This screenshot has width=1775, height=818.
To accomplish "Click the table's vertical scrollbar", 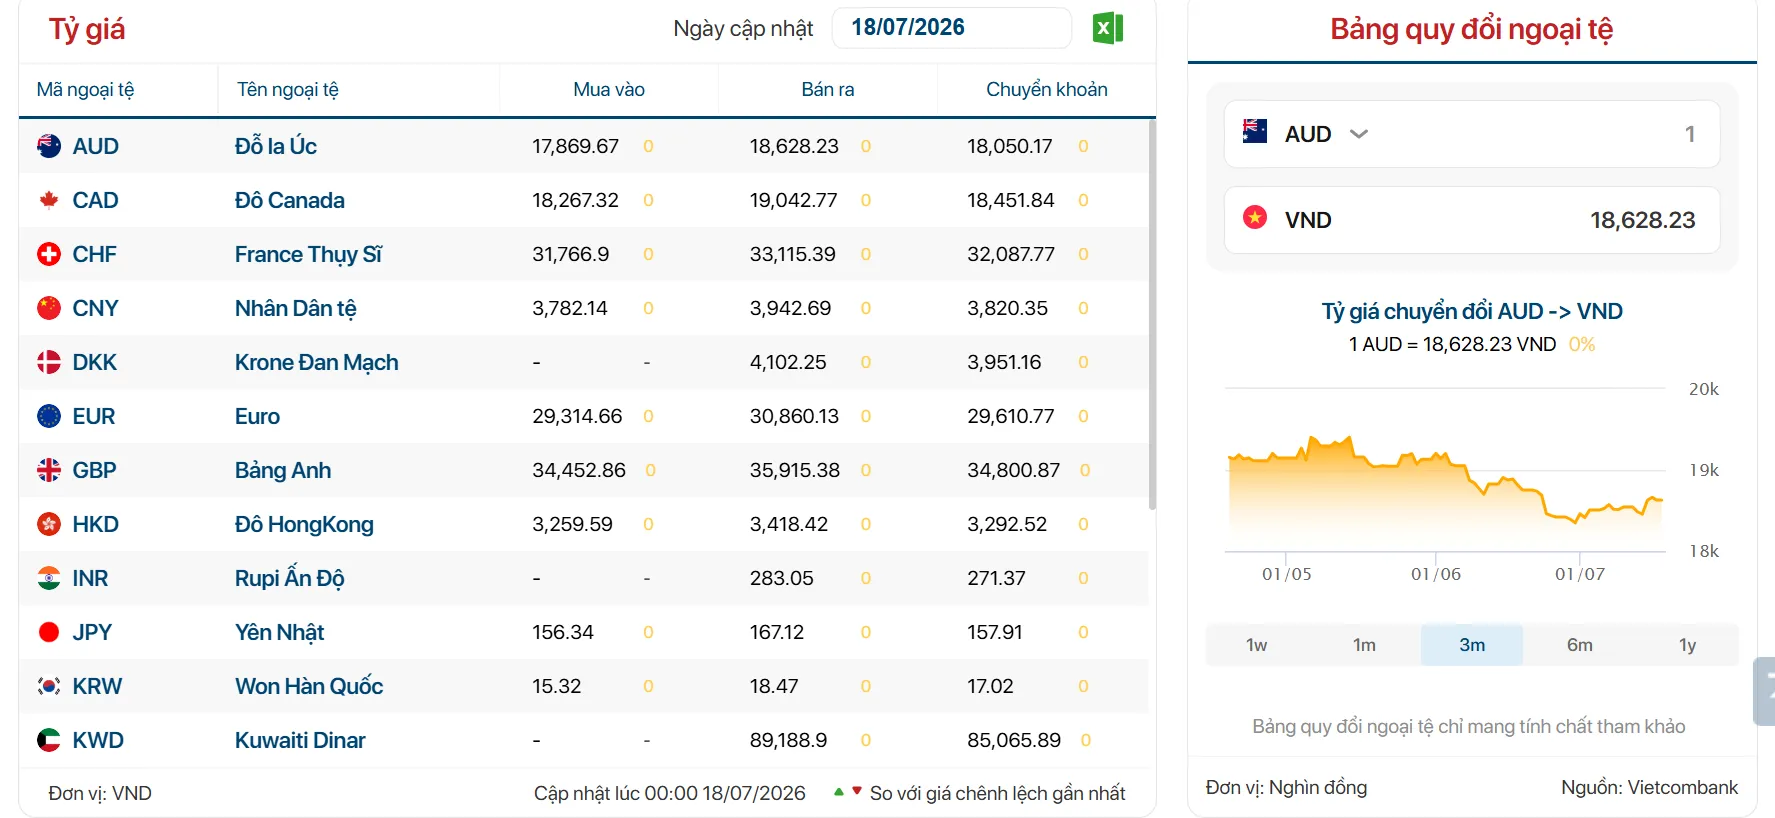I will pyautogui.click(x=1152, y=315).
